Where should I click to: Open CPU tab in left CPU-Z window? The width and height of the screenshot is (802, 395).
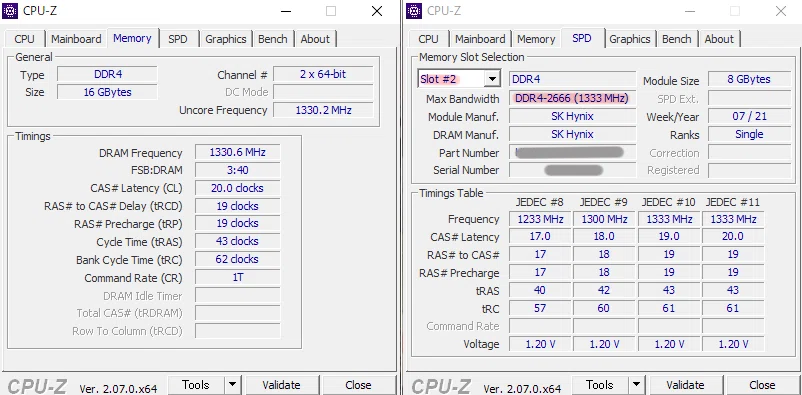click(25, 39)
